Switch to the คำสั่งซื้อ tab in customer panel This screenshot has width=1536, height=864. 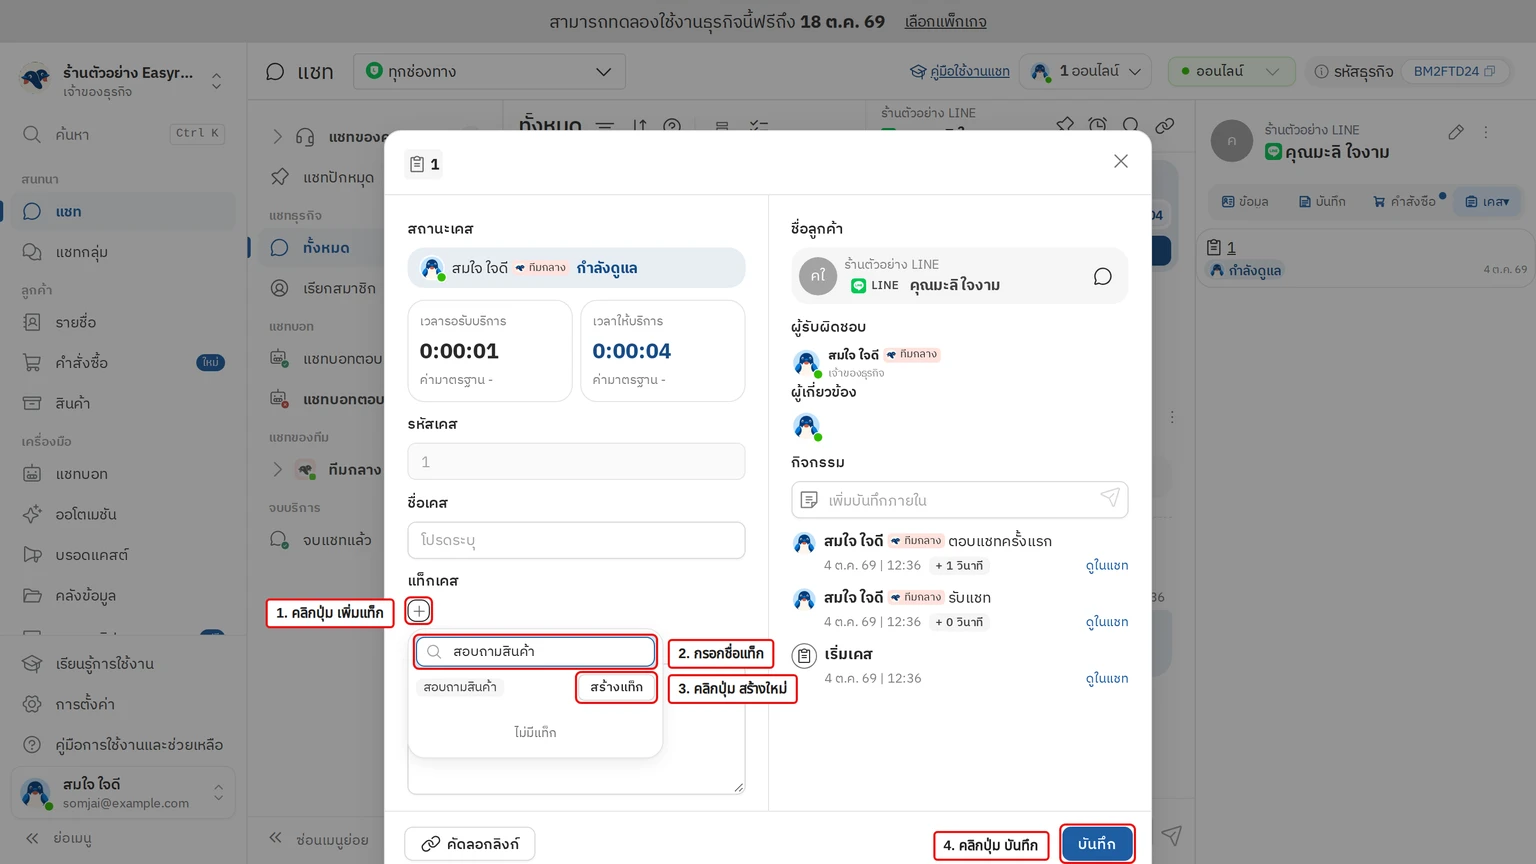(1404, 201)
